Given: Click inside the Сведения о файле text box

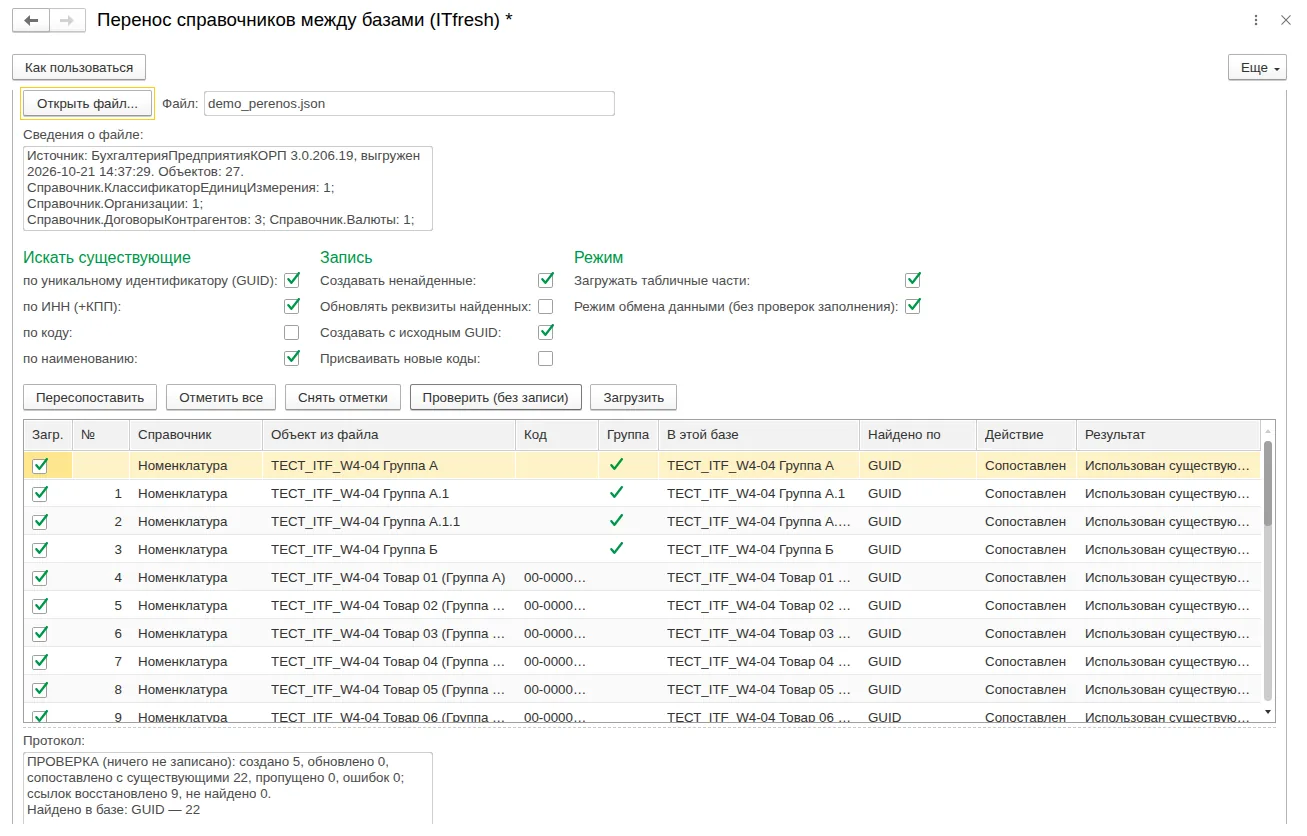Looking at the screenshot, I should click(228, 188).
